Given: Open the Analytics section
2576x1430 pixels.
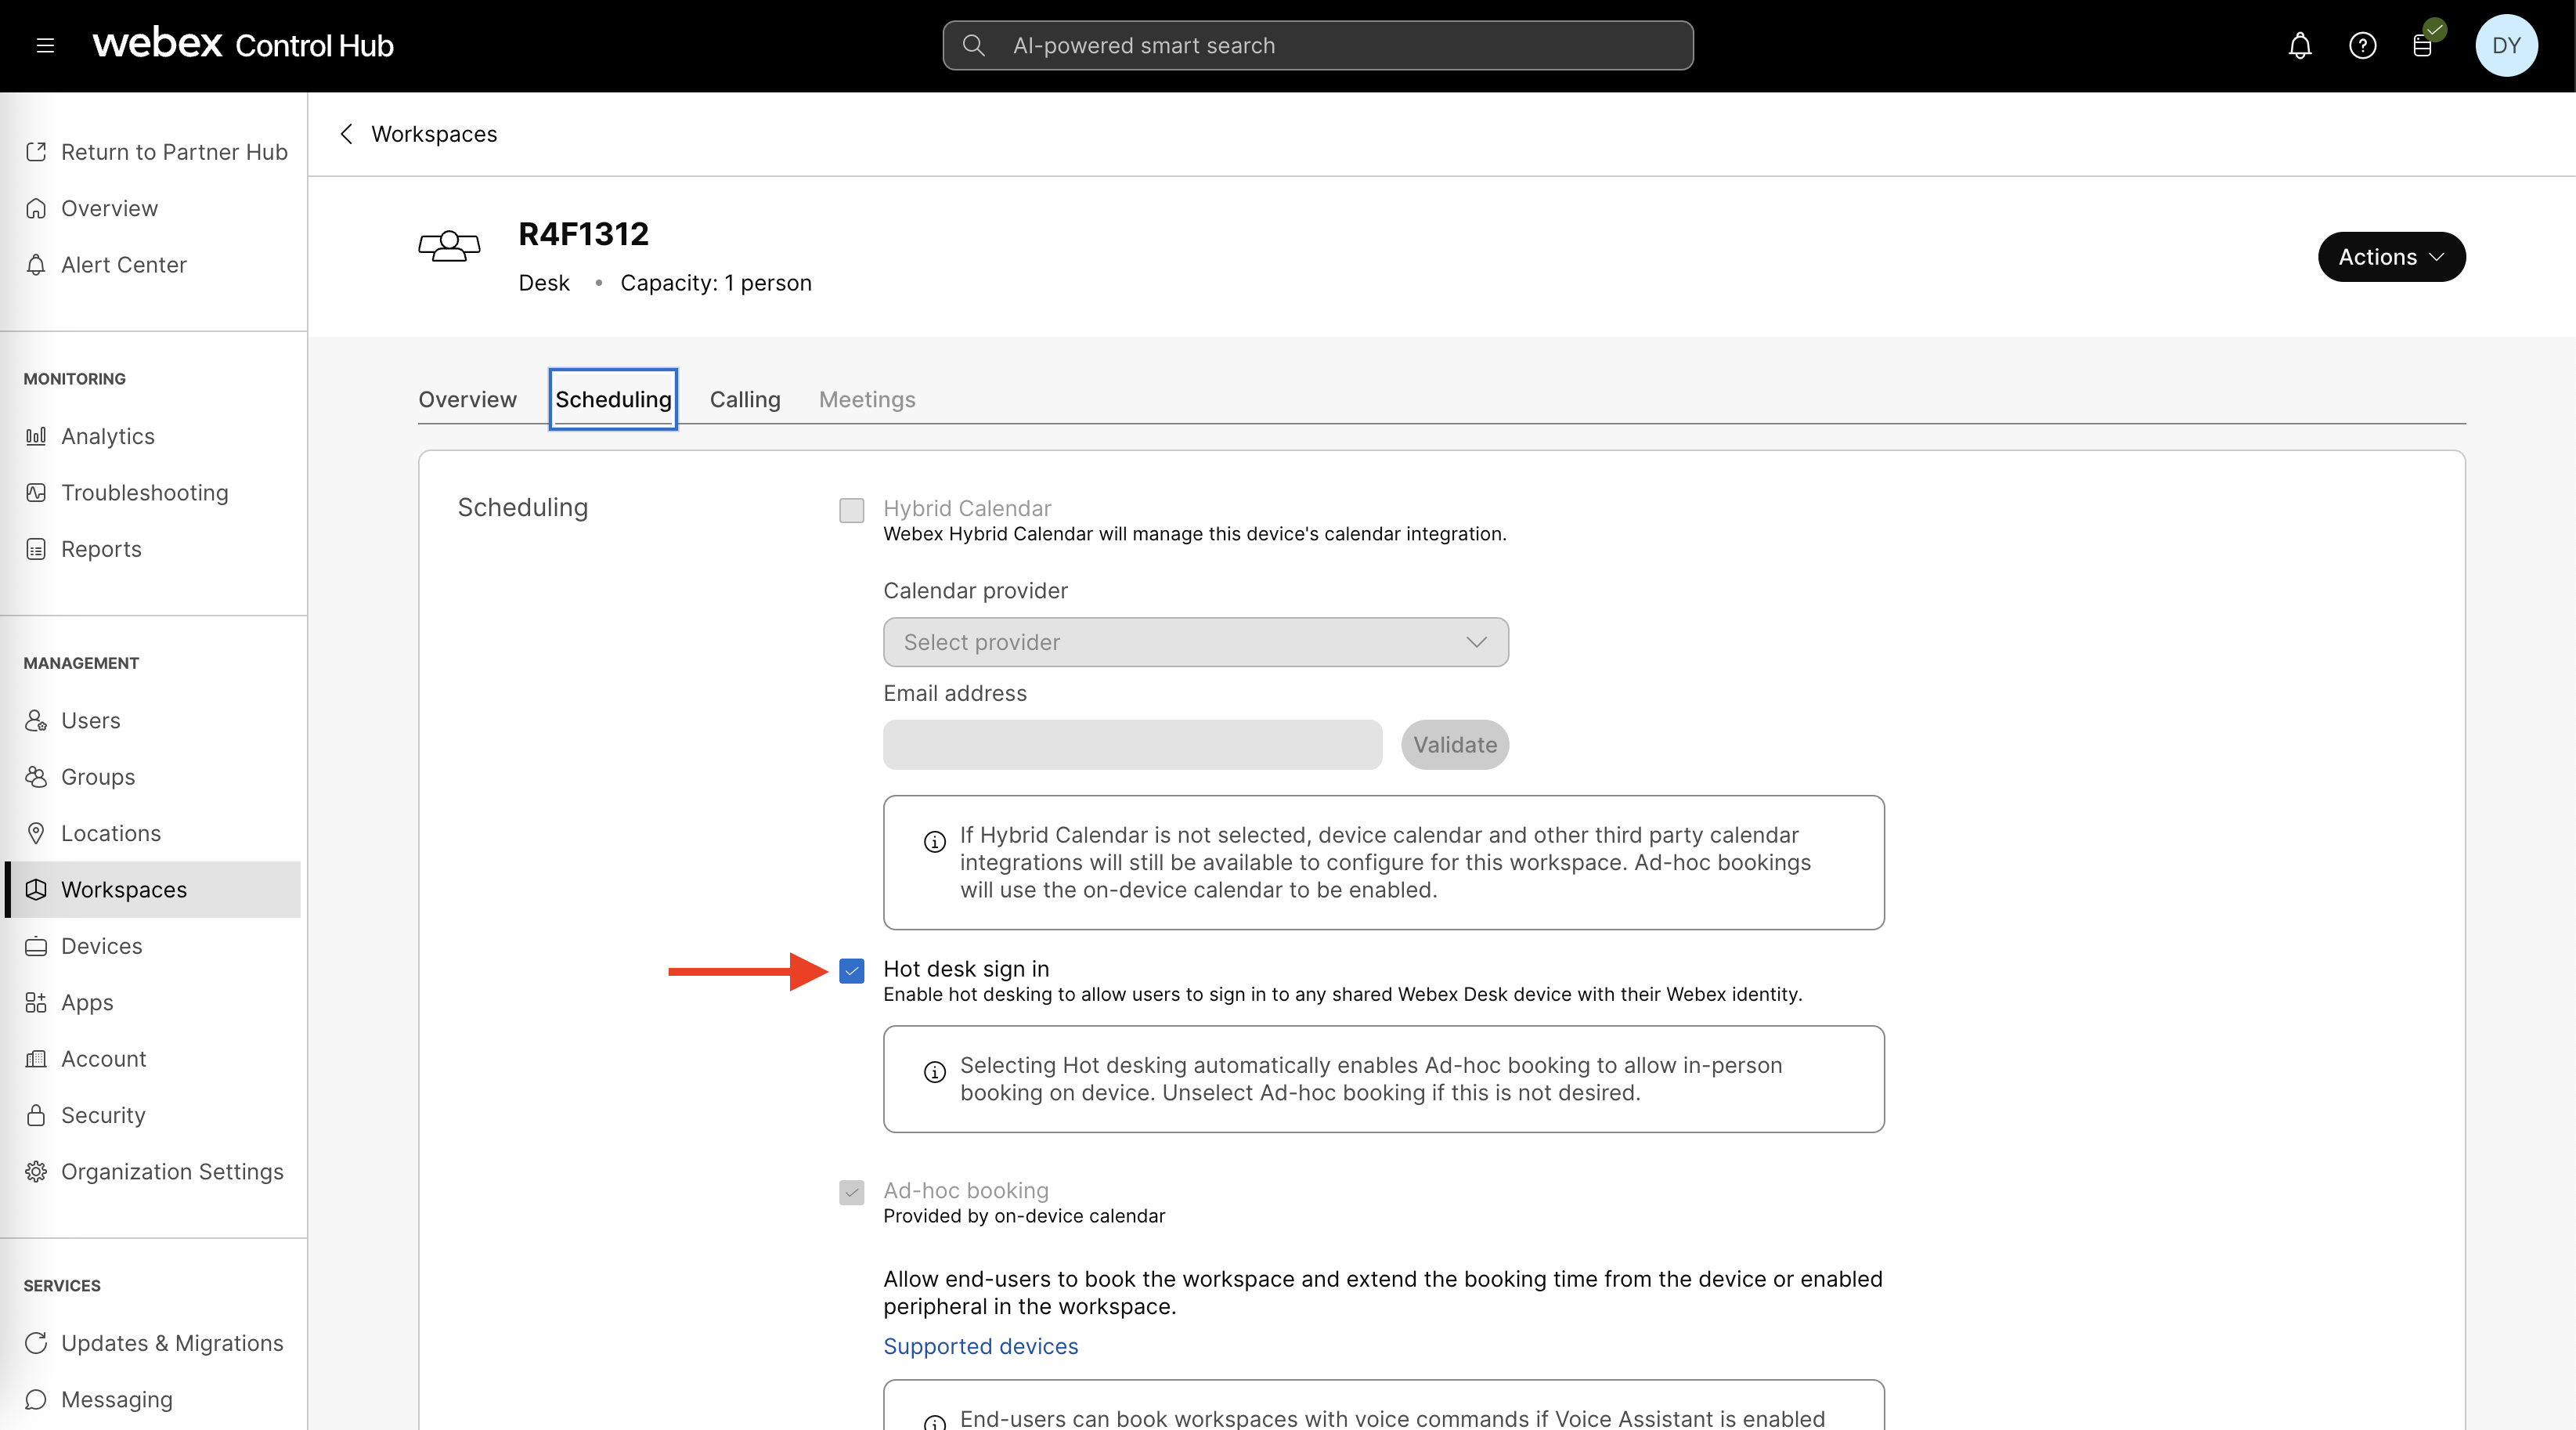Looking at the screenshot, I should click(x=107, y=436).
